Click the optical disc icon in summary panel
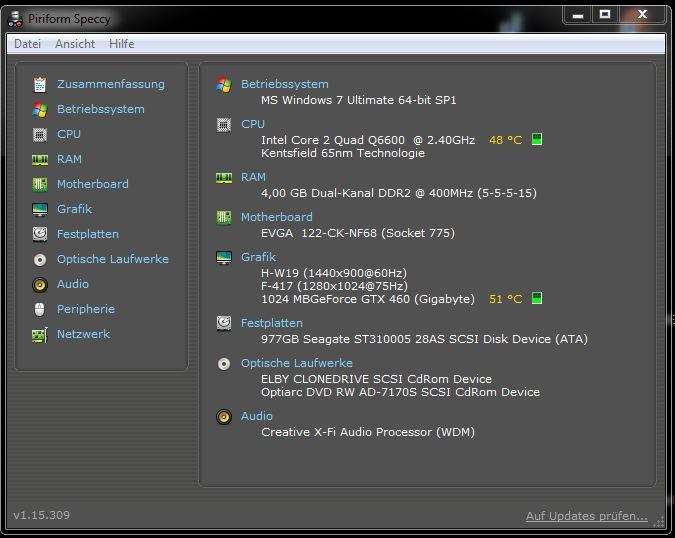Screen dimensions: 675x538 pos(224,364)
